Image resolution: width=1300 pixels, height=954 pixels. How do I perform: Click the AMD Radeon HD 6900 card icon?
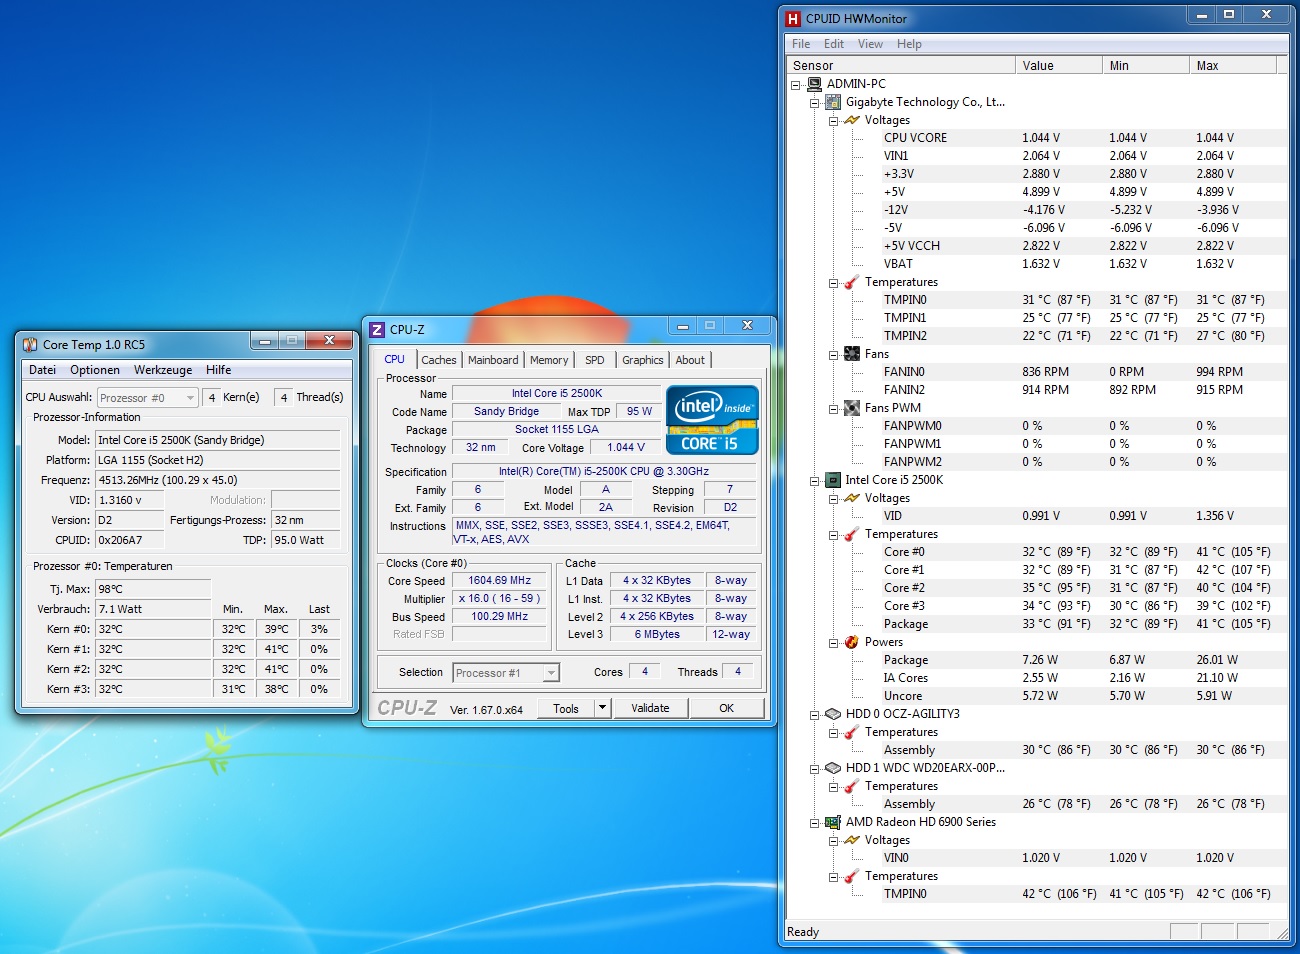[x=833, y=822]
